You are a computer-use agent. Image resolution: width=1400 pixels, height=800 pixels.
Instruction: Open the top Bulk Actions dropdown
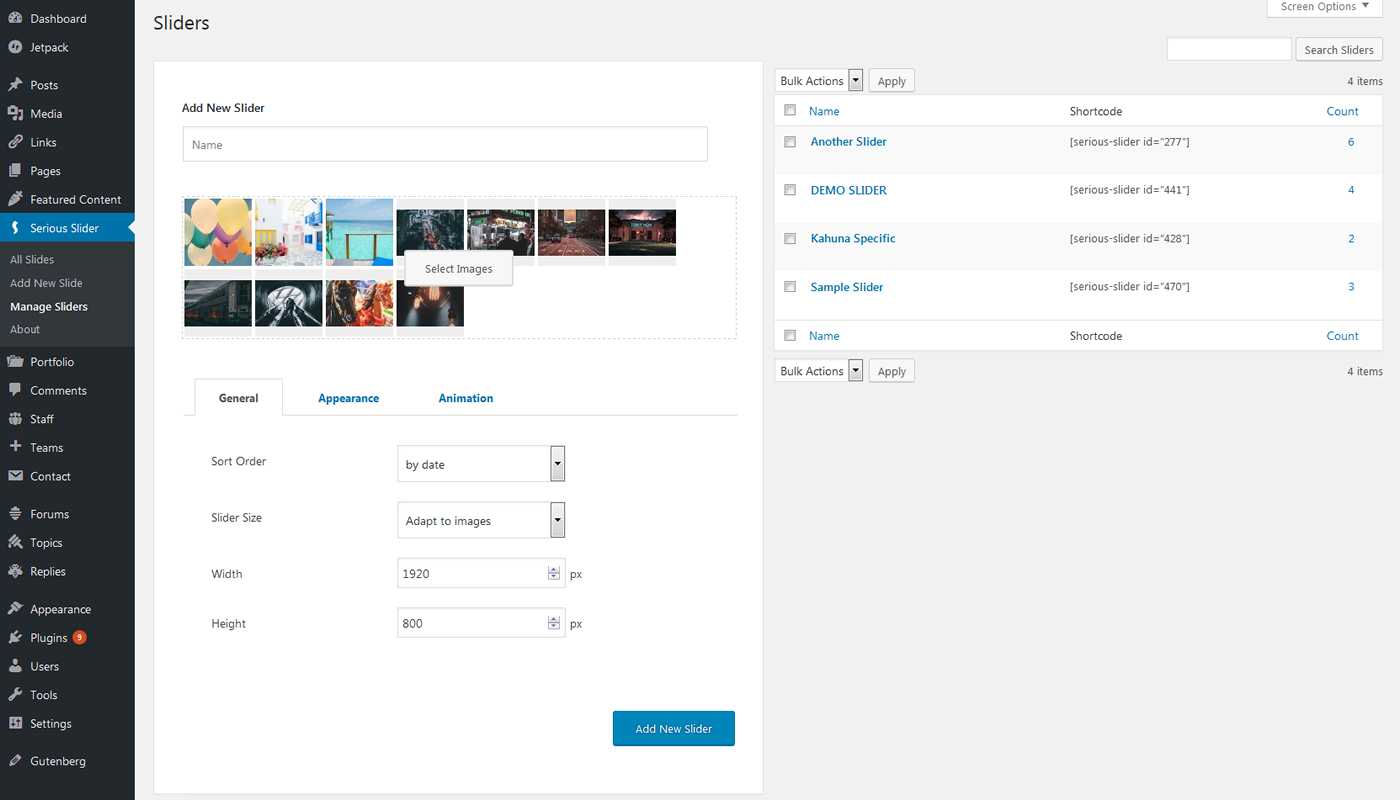(819, 81)
